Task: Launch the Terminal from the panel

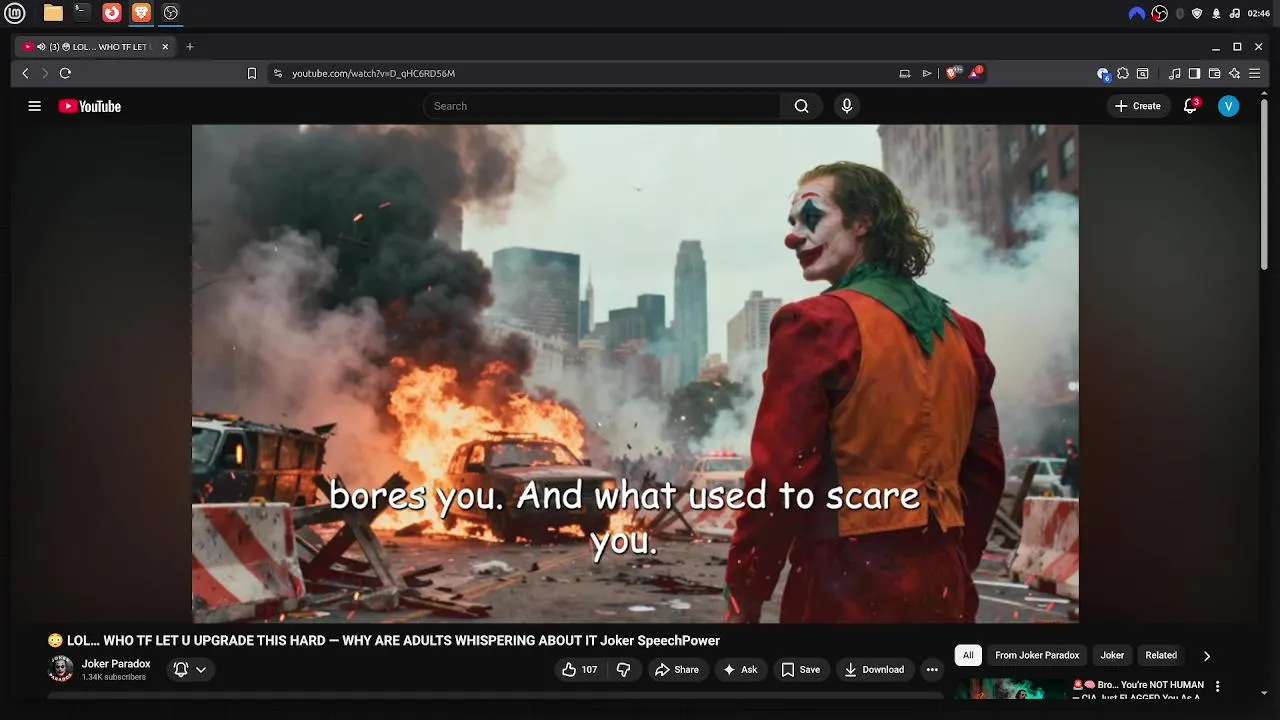Action: (x=82, y=13)
